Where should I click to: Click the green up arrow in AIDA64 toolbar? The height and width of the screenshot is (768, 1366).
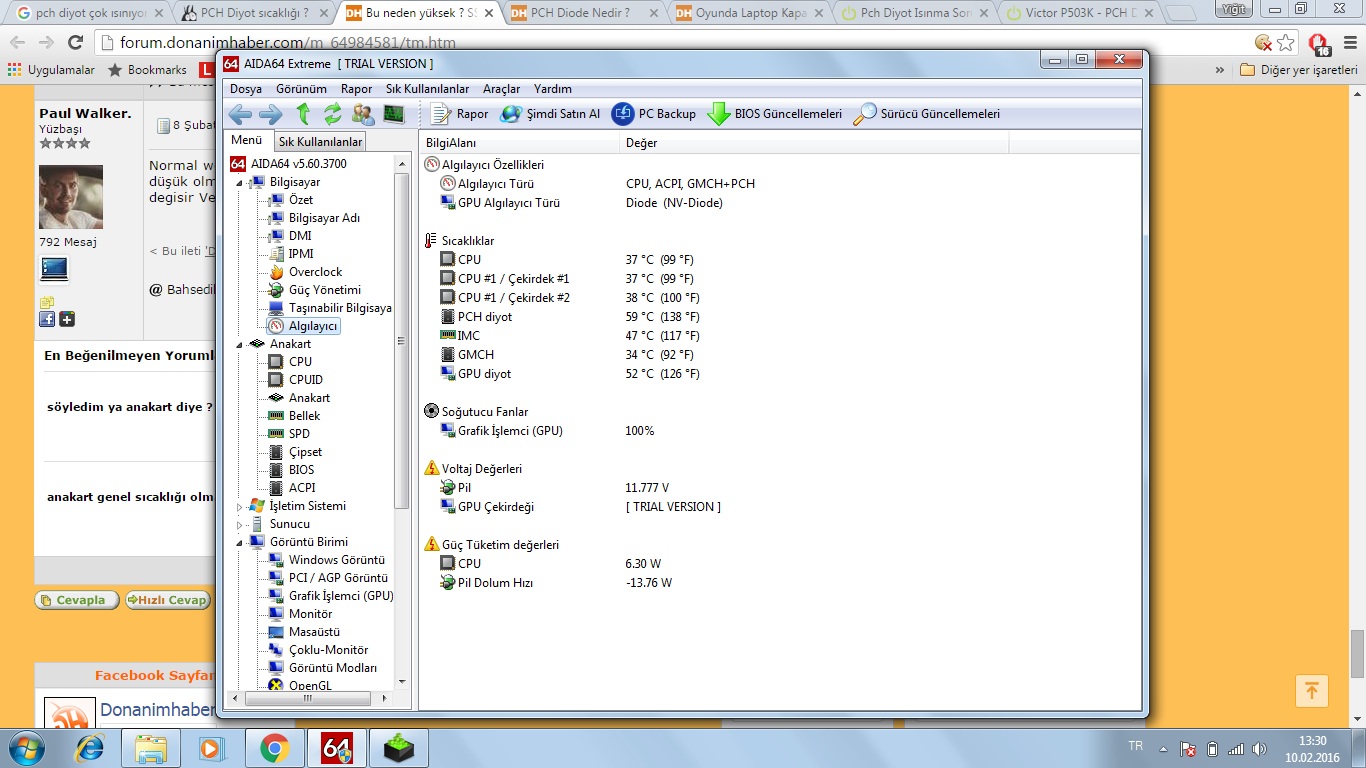coord(303,114)
